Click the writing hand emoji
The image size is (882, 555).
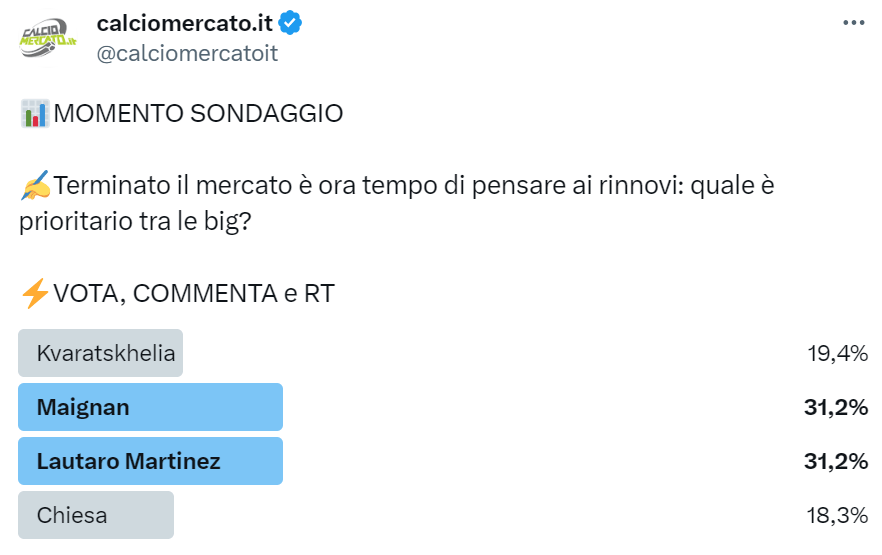click(34, 186)
